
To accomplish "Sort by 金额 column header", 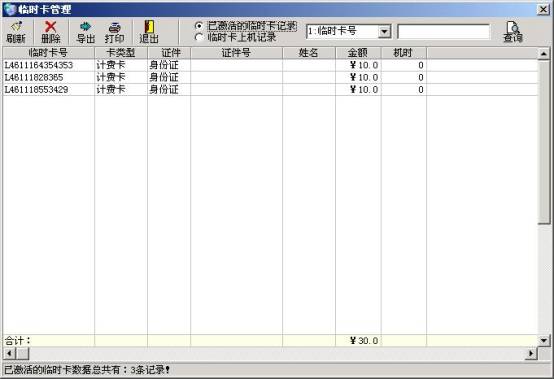I will point(358,53).
